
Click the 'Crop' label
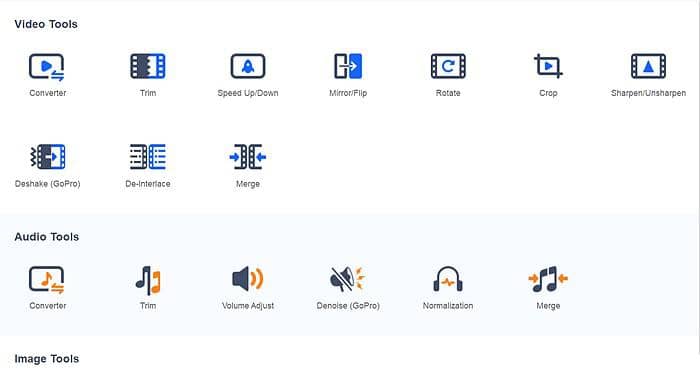click(x=548, y=93)
